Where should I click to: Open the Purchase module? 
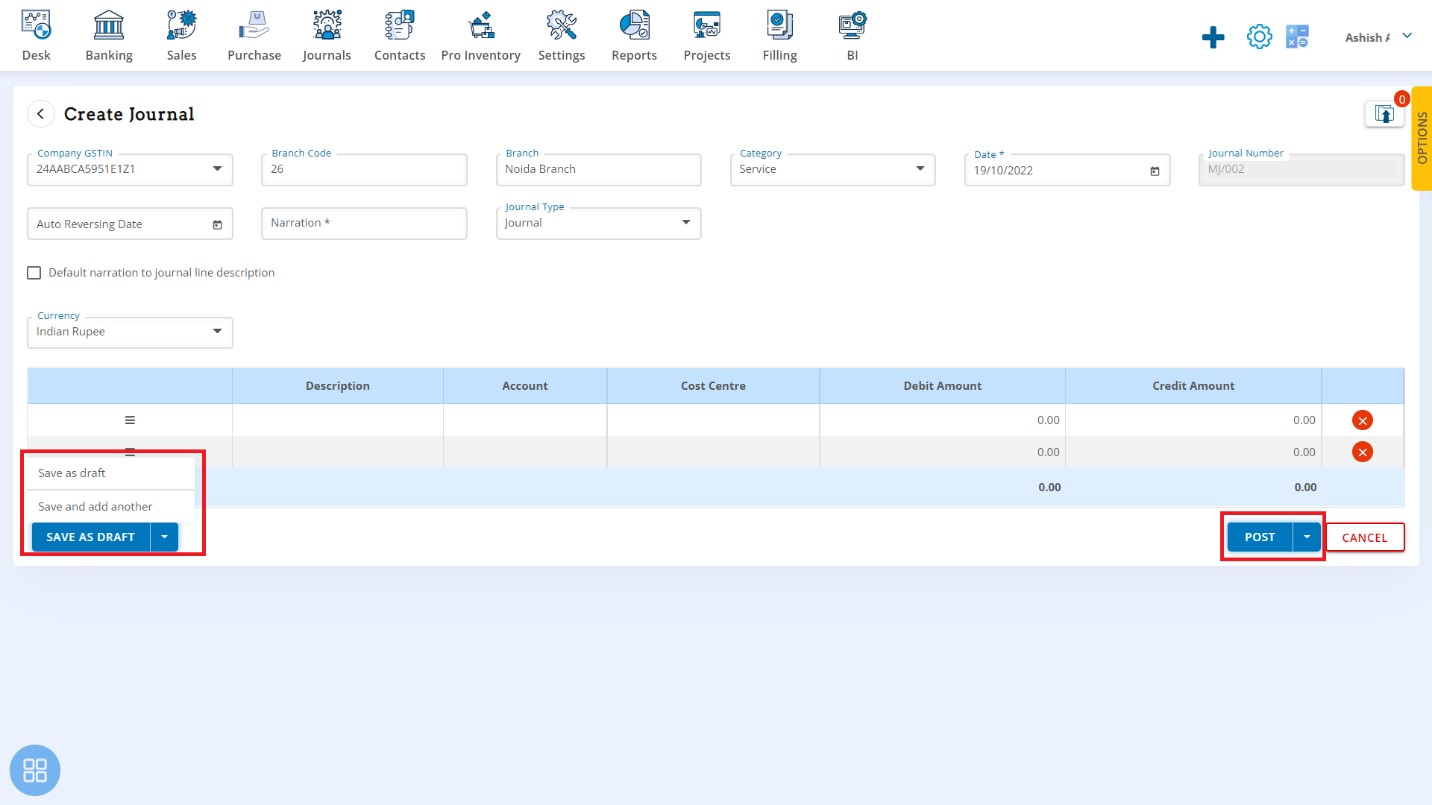click(254, 36)
